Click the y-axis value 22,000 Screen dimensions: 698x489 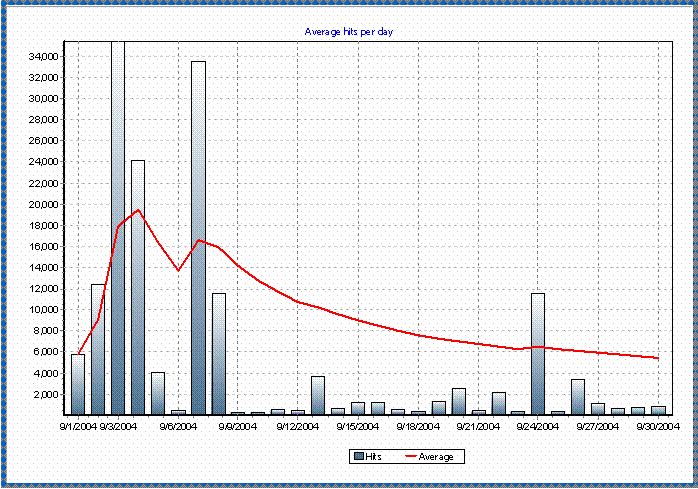[43, 183]
